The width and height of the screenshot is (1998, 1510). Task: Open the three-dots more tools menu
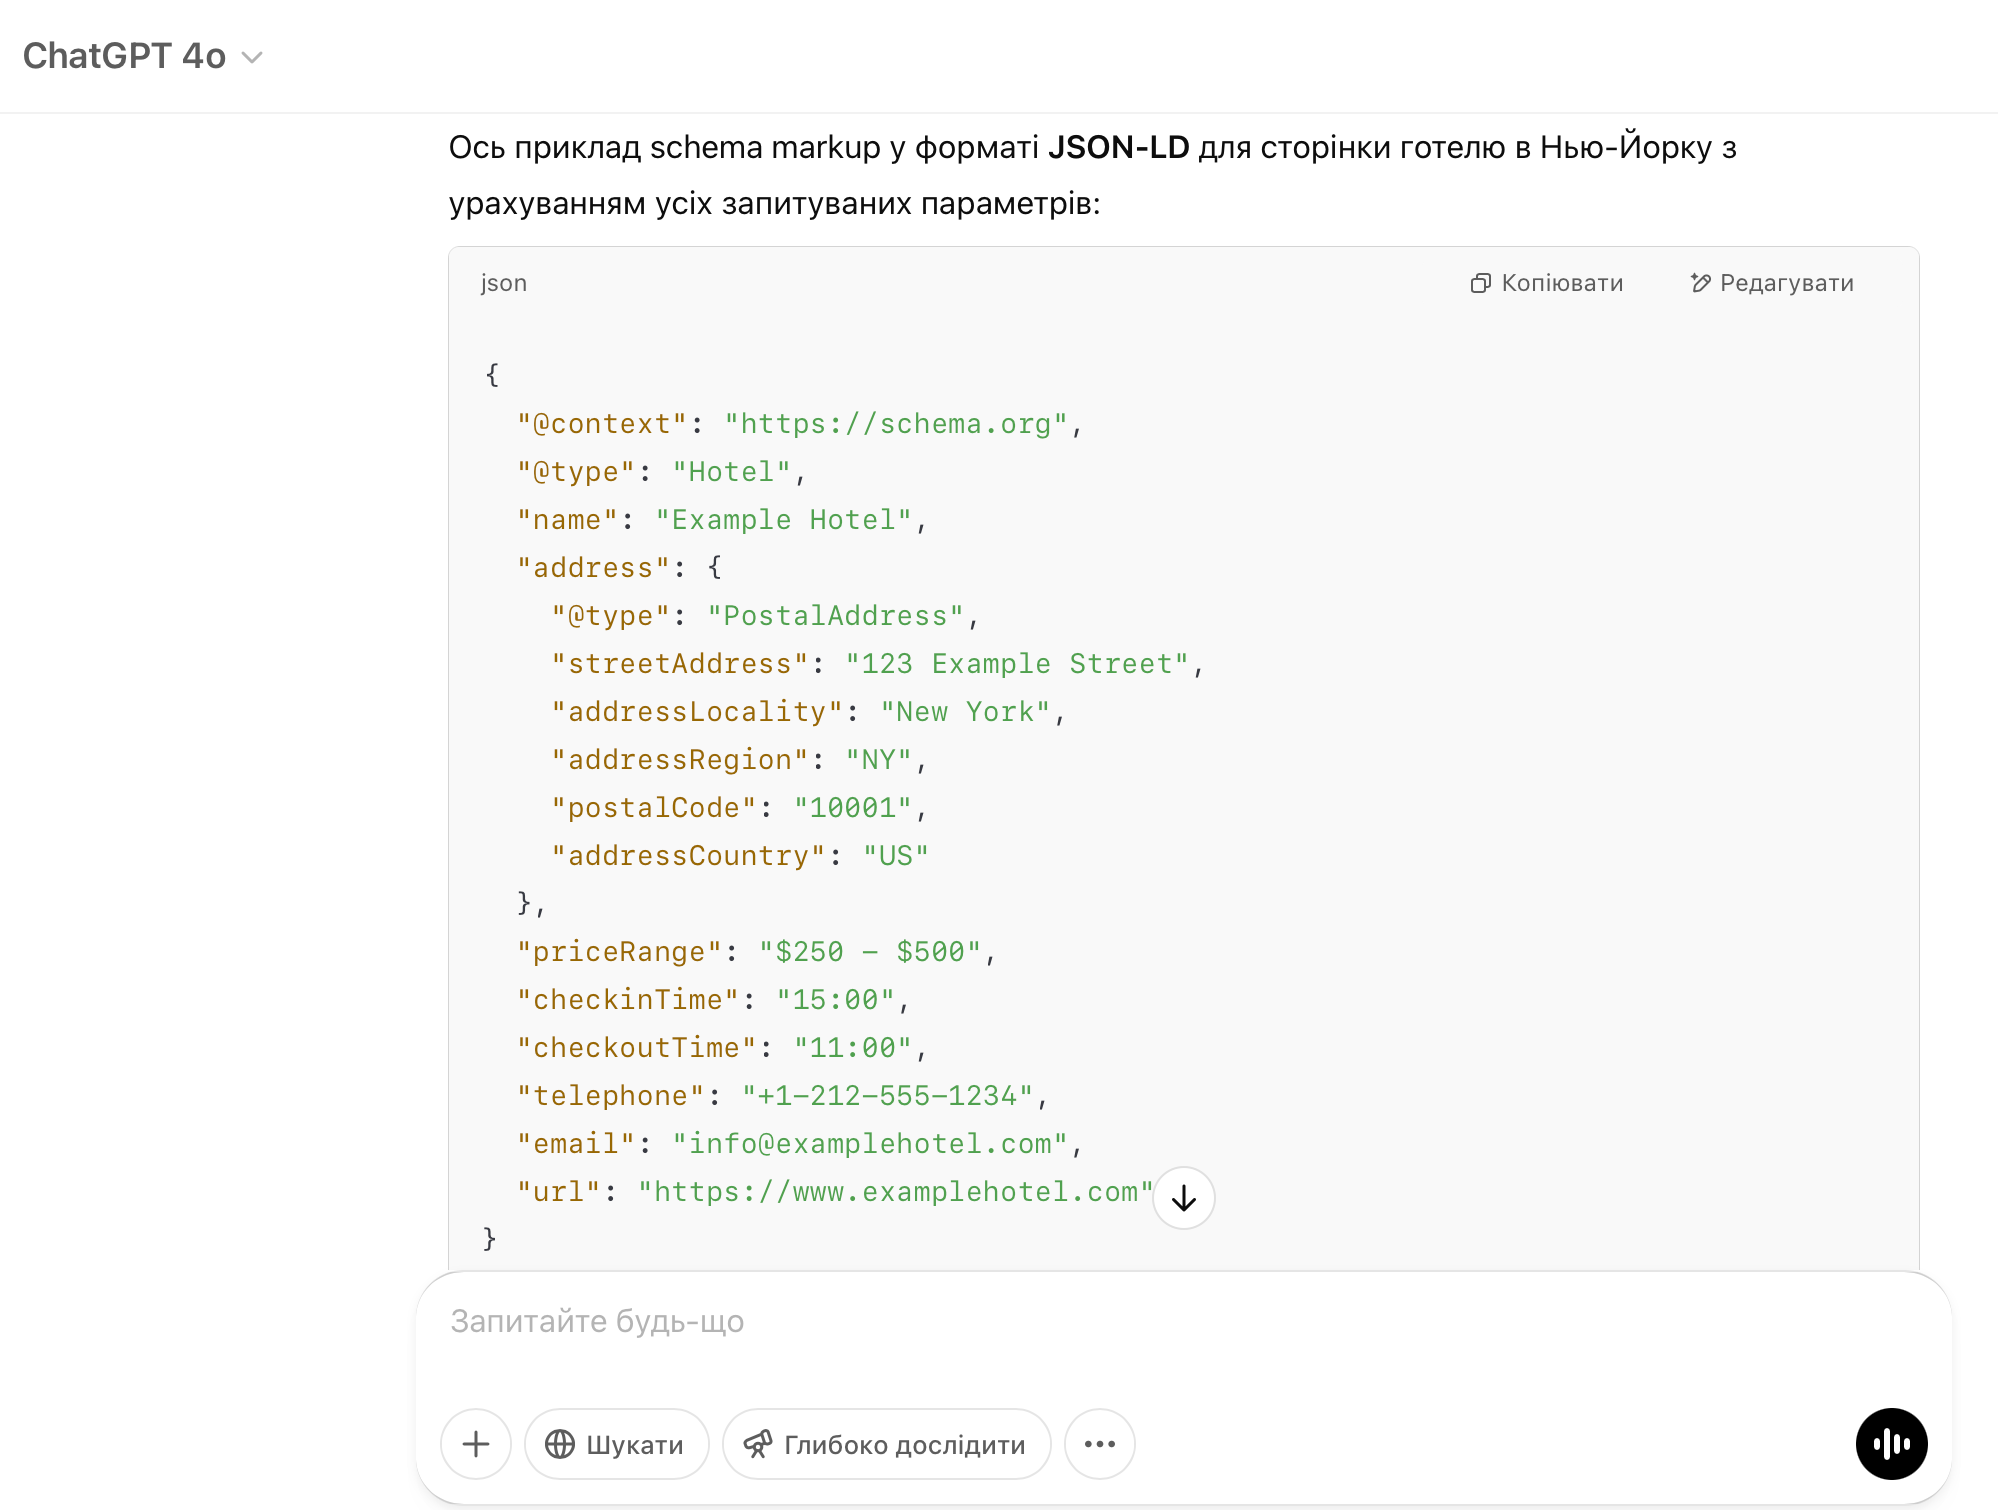click(1099, 1444)
